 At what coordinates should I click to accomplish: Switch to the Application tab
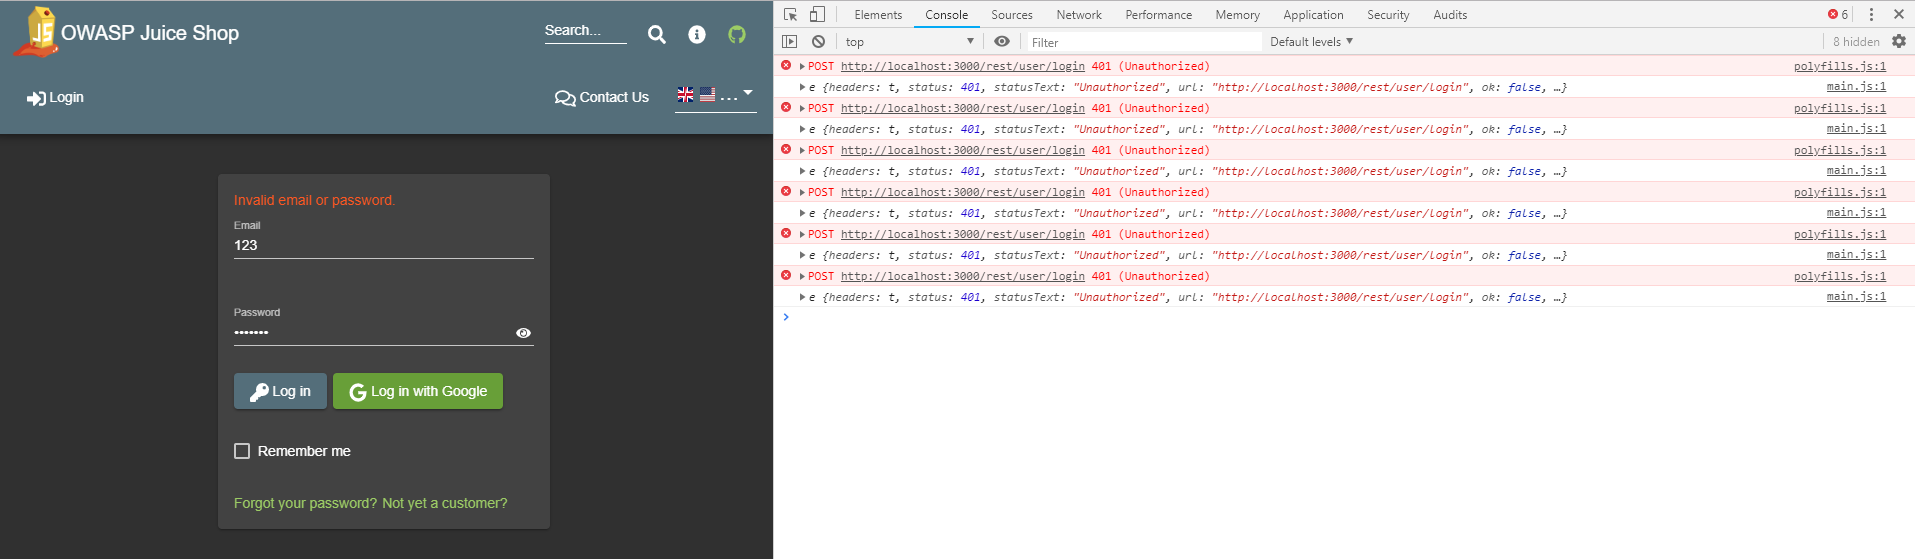pos(1313,15)
